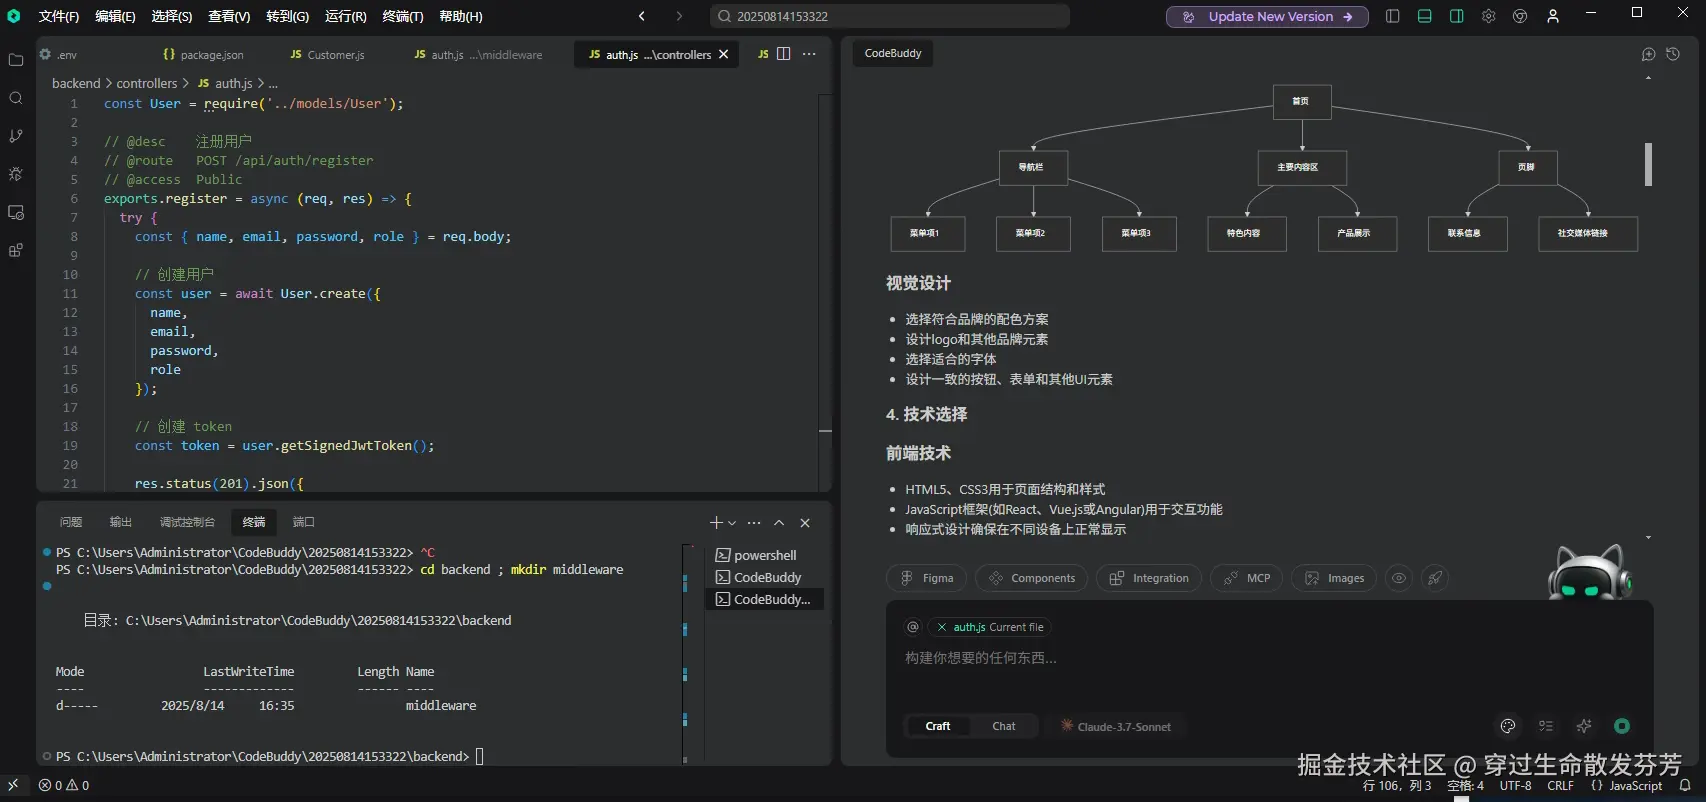Open the Explorer folder icon in activity bar
This screenshot has height=802, width=1706.
tap(15, 60)
